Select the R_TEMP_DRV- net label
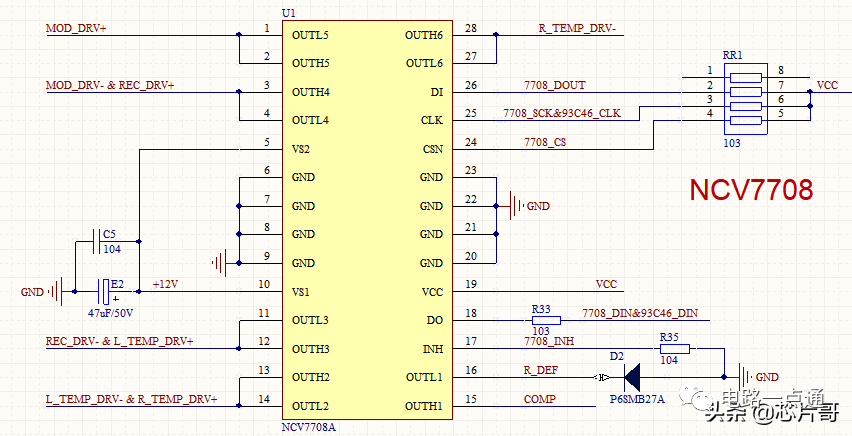 pos(577,29)
